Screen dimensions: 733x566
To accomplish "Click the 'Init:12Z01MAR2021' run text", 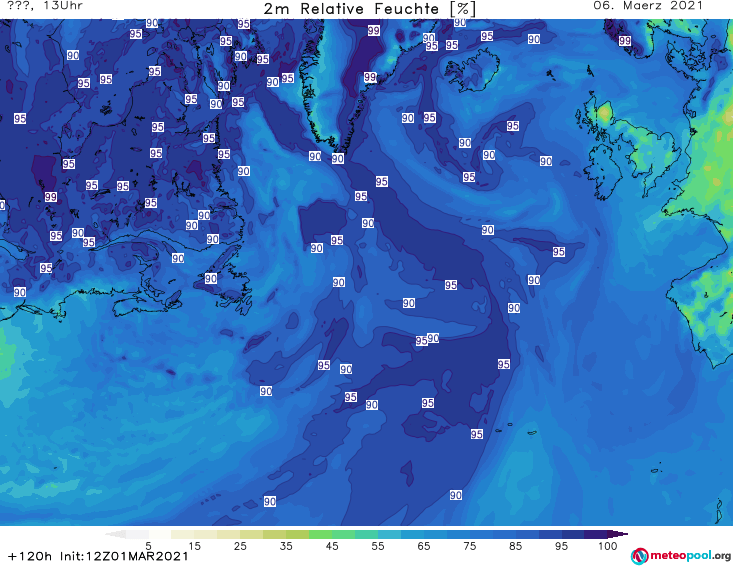I will pos(124,556).
